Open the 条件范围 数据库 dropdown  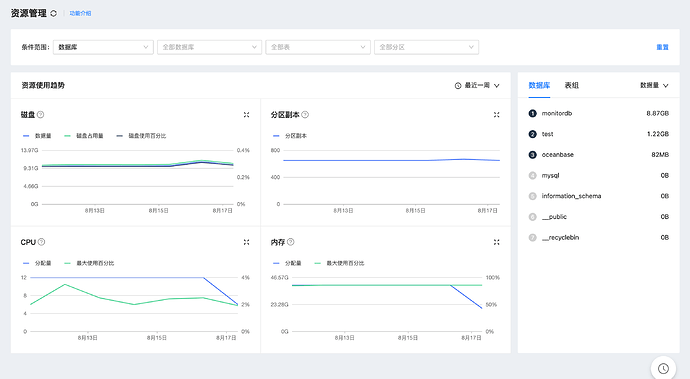point(103,47)
